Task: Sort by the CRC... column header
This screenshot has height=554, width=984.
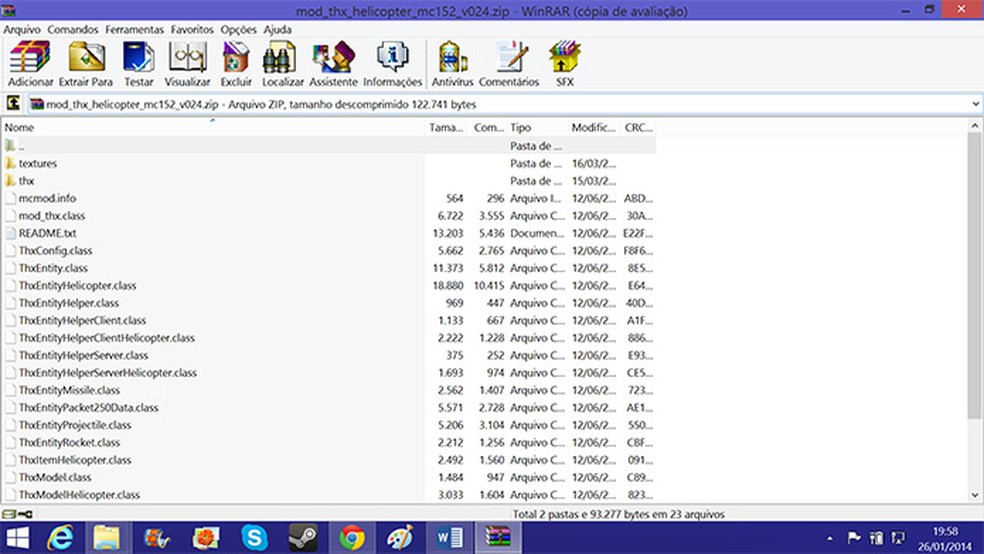Action: (638, 127)
